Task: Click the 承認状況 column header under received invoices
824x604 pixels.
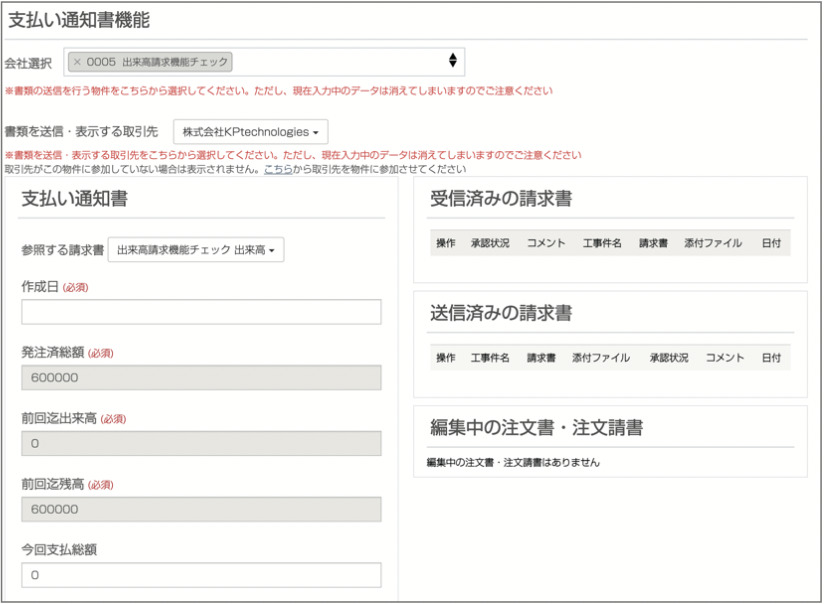Action: 490,243
